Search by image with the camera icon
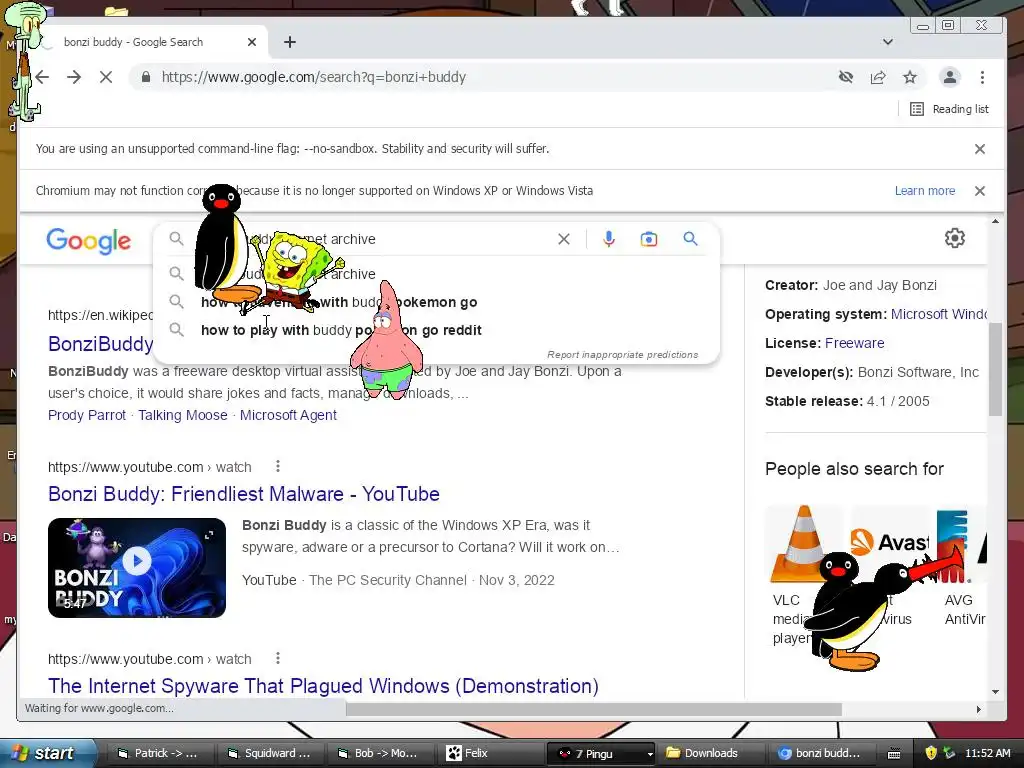1024x768 pixels. (648, 239)
